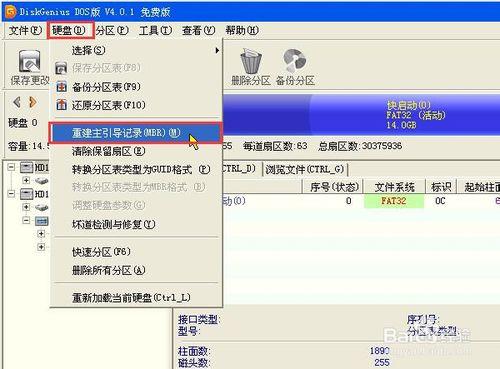
Task: Open the 工具(T) menu
Action: click(155, 31)
